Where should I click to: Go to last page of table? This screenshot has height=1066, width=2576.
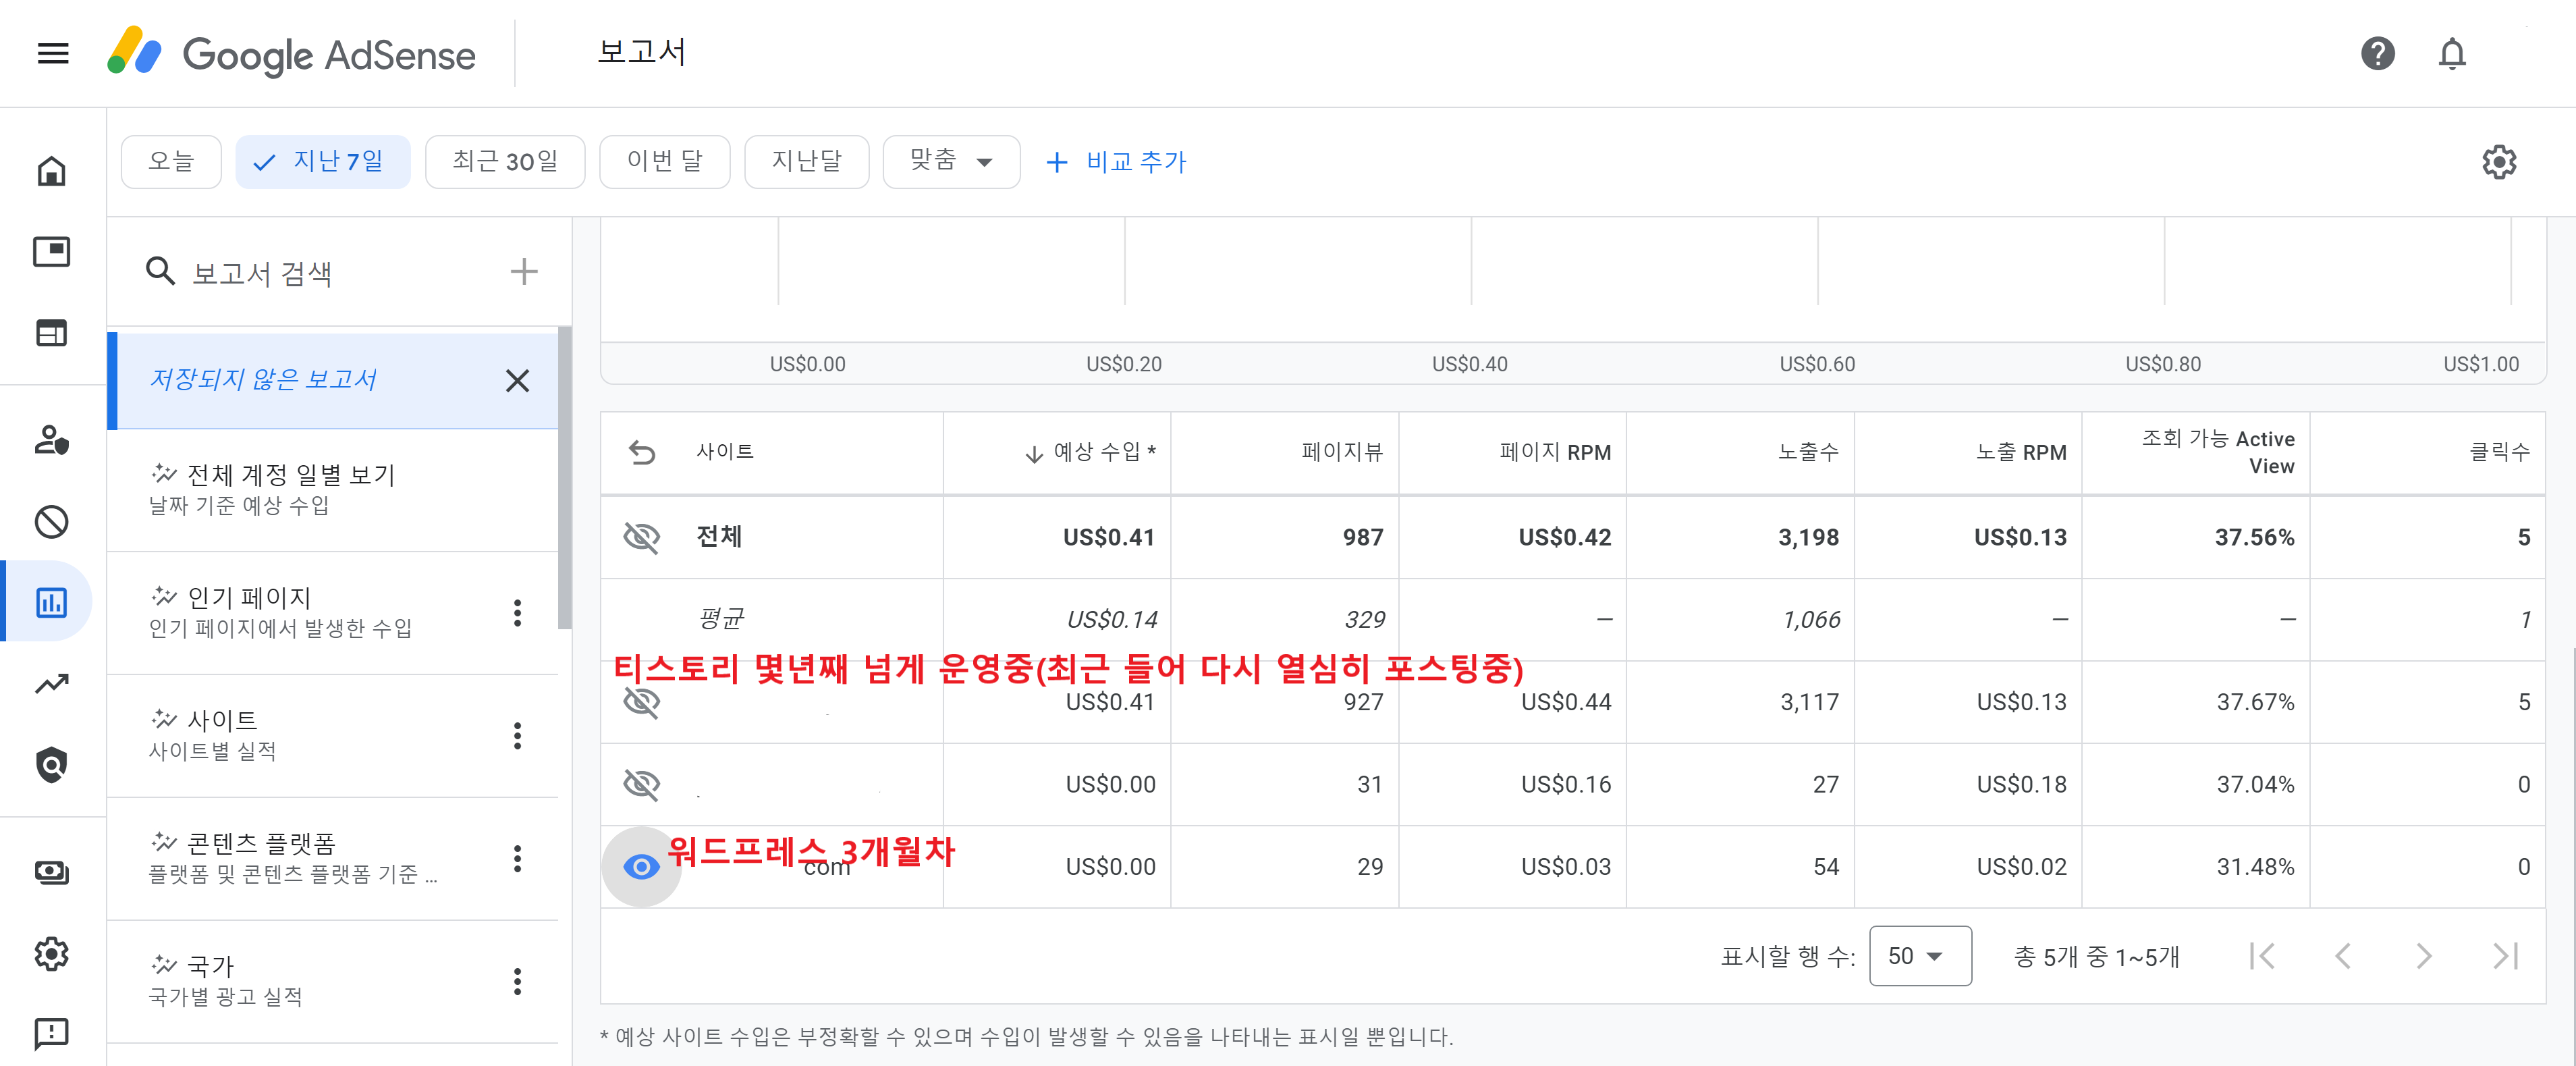coord(2505,956)
